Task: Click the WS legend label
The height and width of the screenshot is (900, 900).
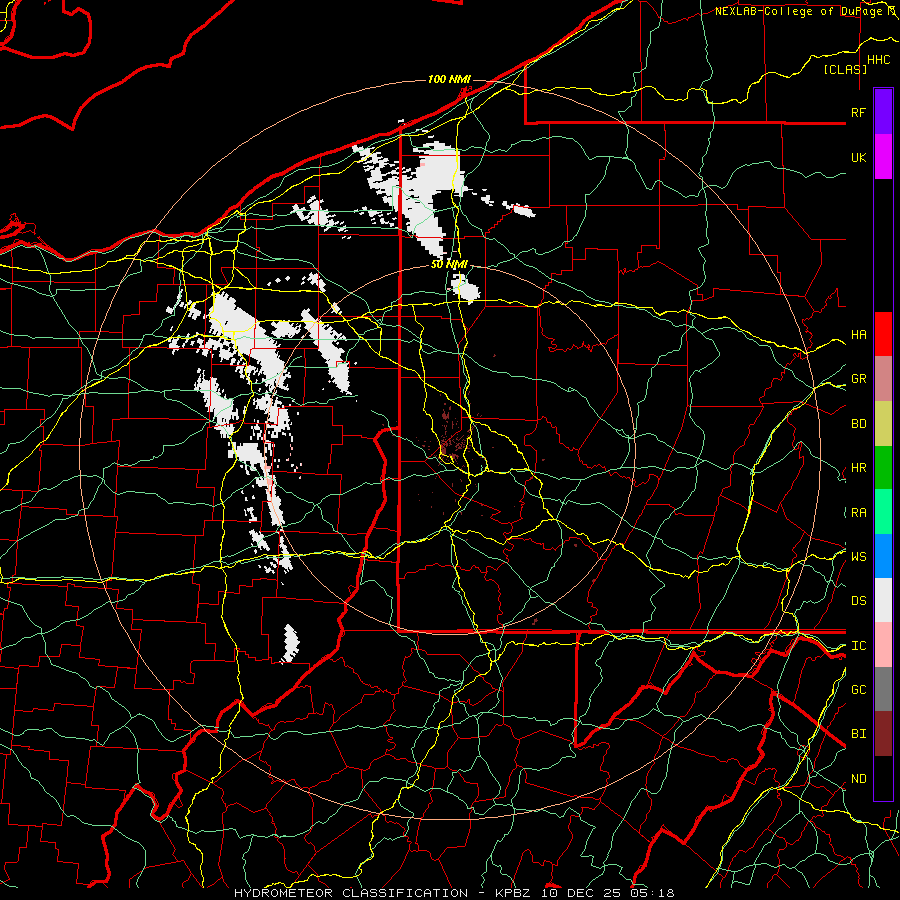Action: [858, 557]
